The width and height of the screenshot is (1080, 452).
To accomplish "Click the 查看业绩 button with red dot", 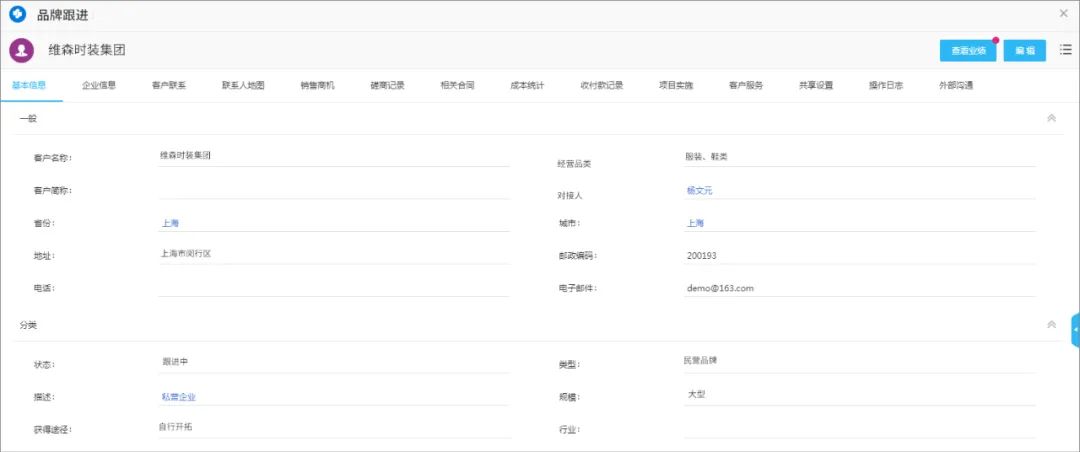I will point(968,50).
